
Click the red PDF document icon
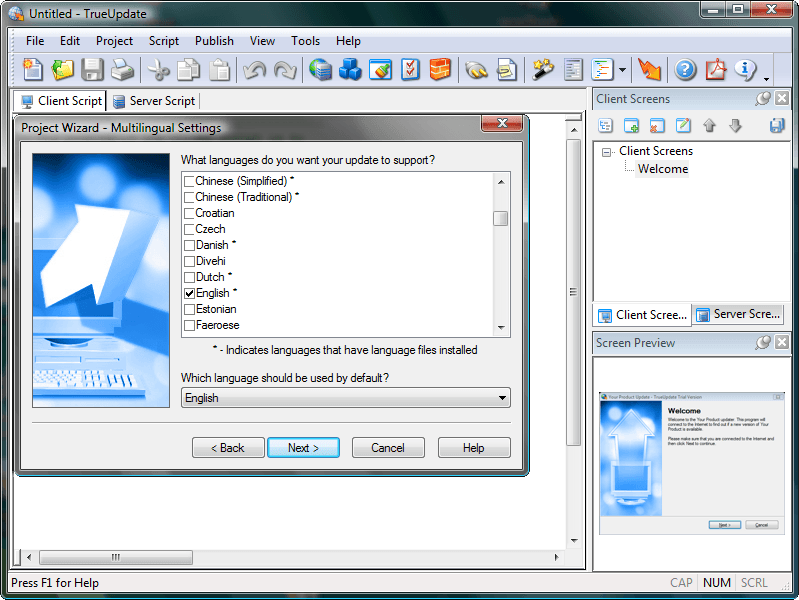pos(716,70)
